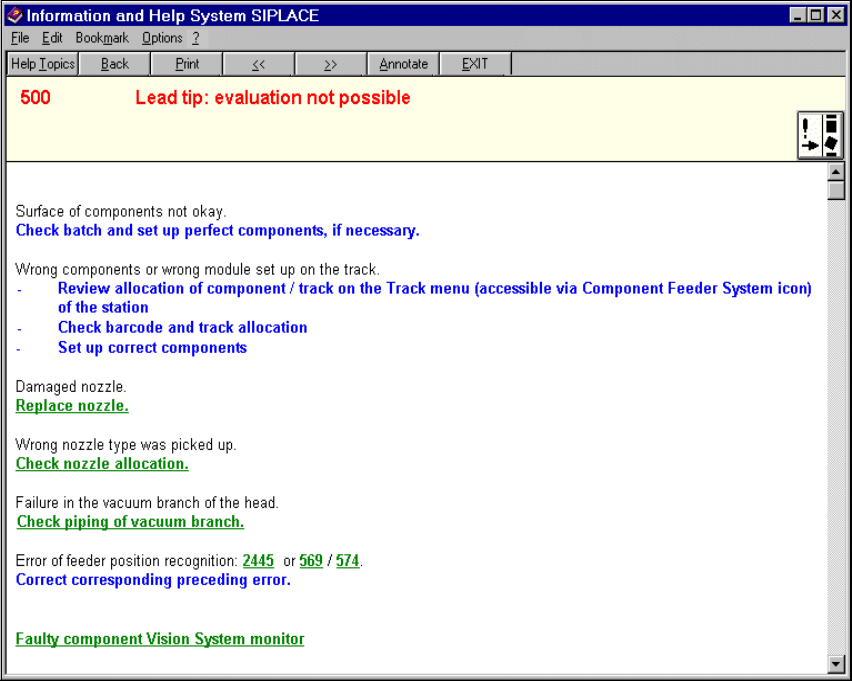Image resolution: width=852 pixels, height=681 pixels.
Task: Click 'Check barcode and track allocation' text
Action: (183, 327)
